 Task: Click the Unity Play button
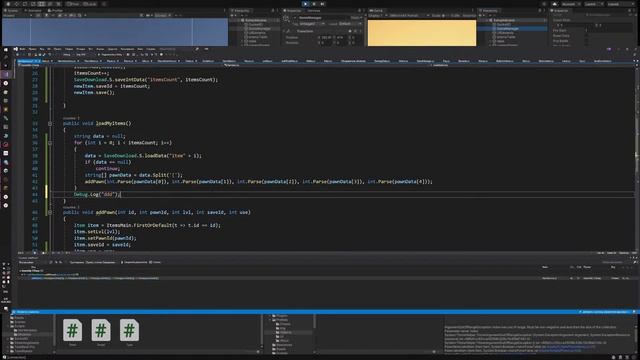click(x=305, y=4)
